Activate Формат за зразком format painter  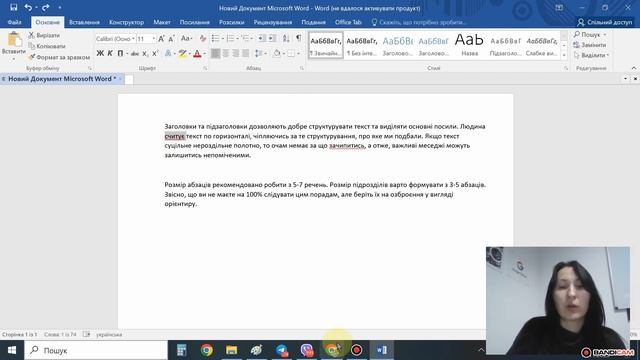[59, 57]
